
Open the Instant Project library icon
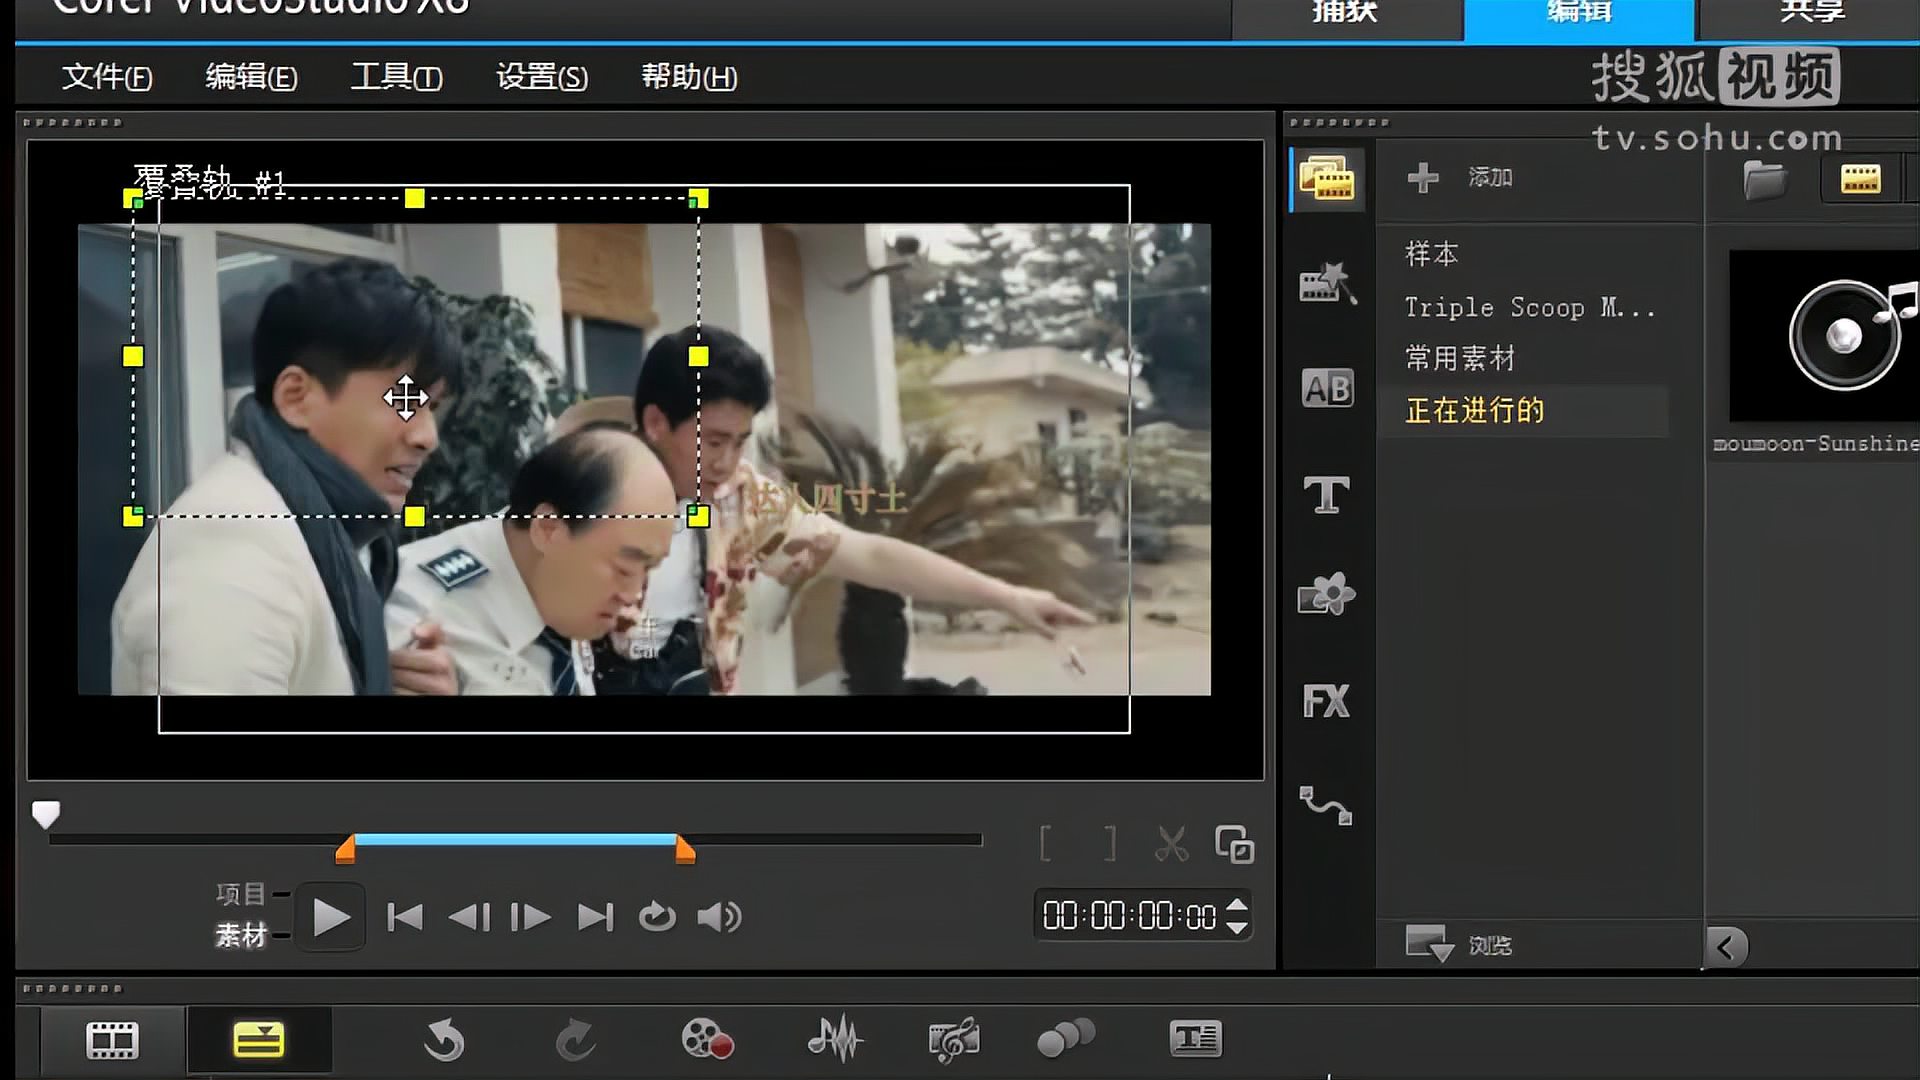tap(1326, 284)
